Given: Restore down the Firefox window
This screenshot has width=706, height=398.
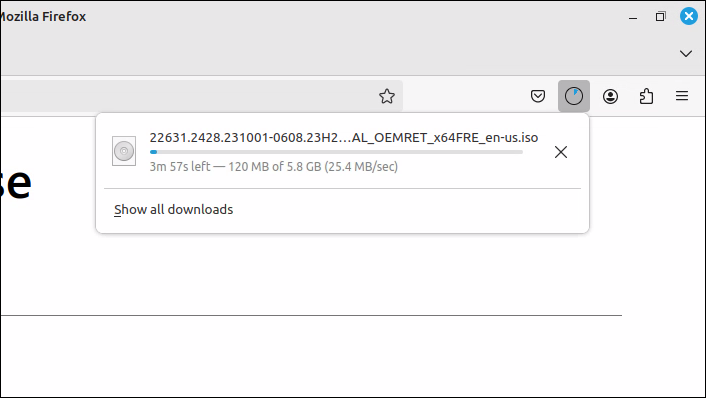Looking at the screenshot, I should [x=660, y=17].
